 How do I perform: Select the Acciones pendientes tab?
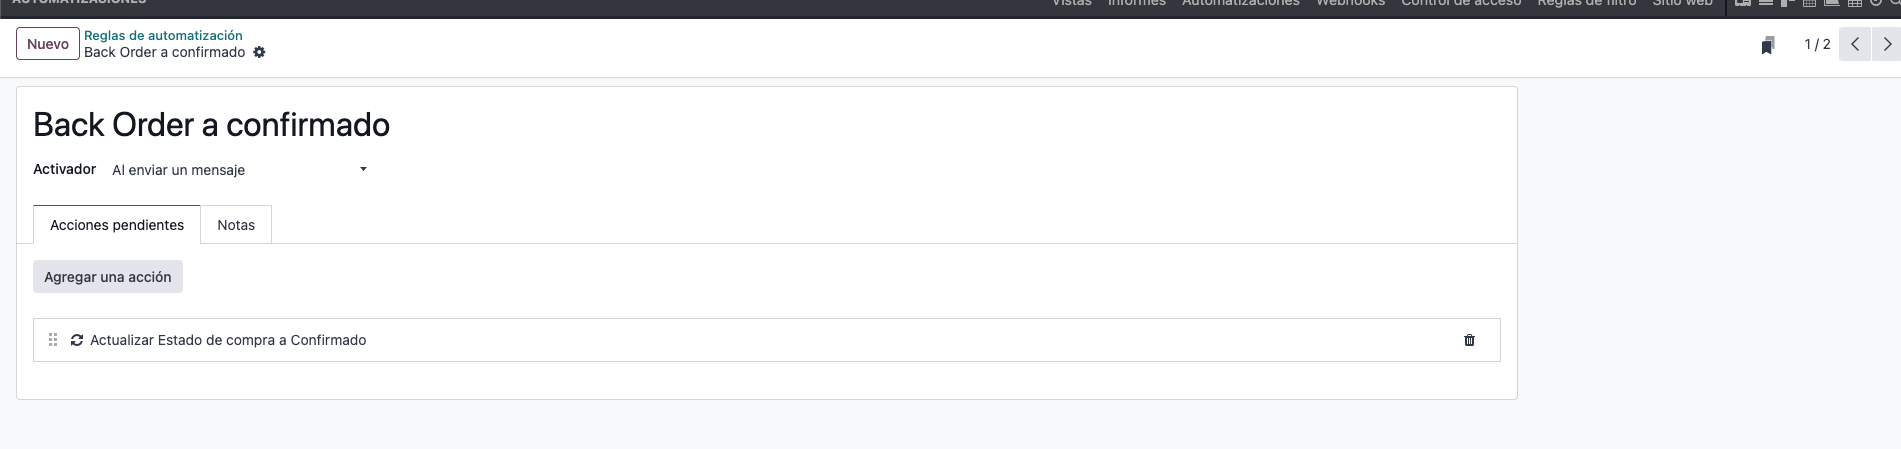[117, 225]
